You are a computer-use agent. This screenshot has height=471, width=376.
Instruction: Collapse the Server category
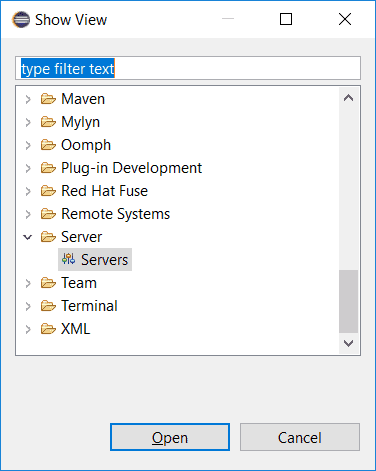[x=28, y=237]
